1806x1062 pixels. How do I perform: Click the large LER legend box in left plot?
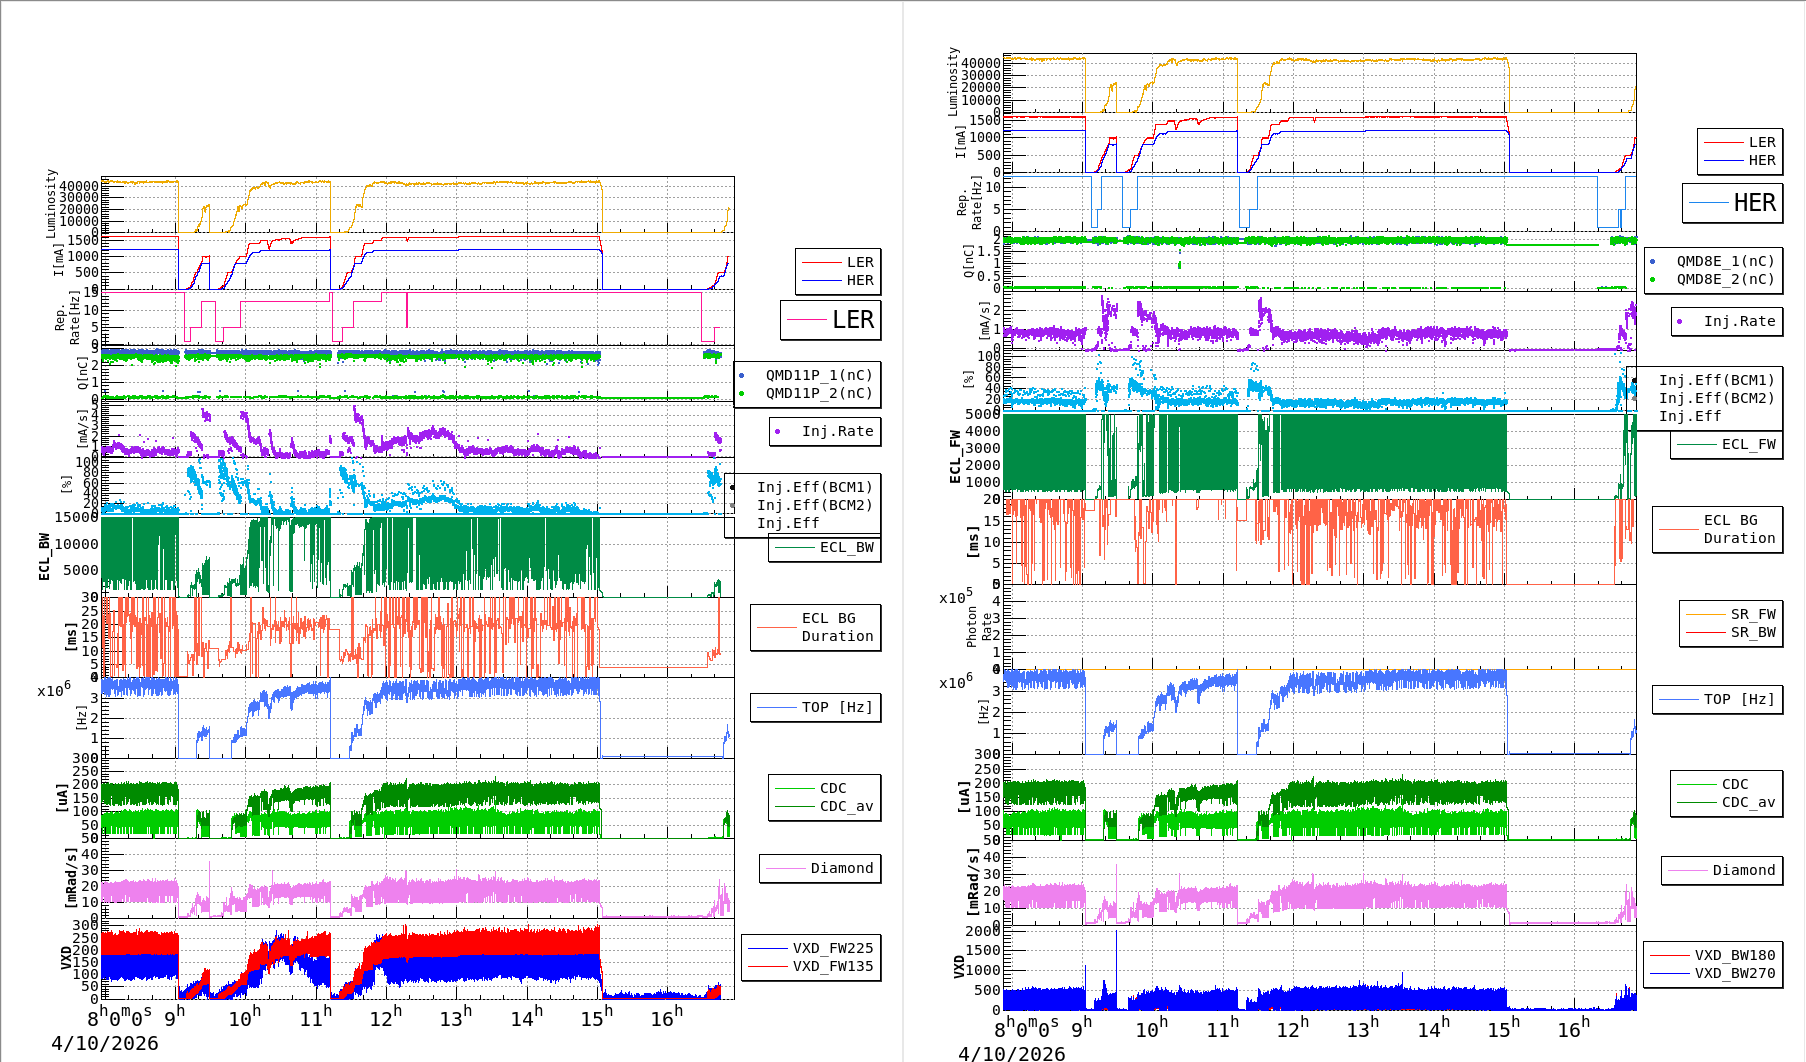click(x=831, y=320)
